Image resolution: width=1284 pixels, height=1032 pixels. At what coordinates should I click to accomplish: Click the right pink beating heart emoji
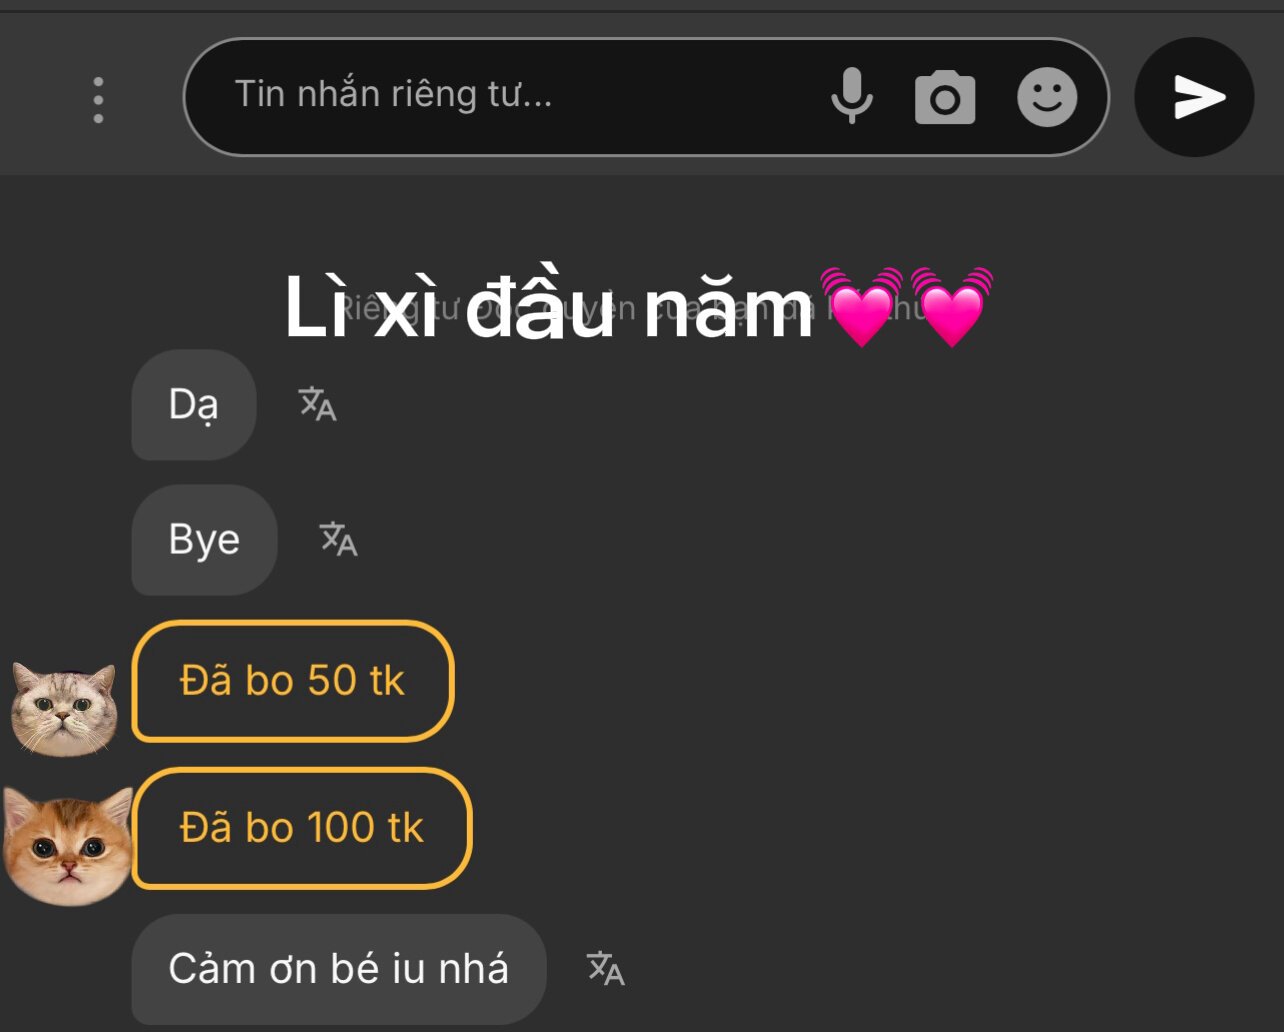click(950, 305)
